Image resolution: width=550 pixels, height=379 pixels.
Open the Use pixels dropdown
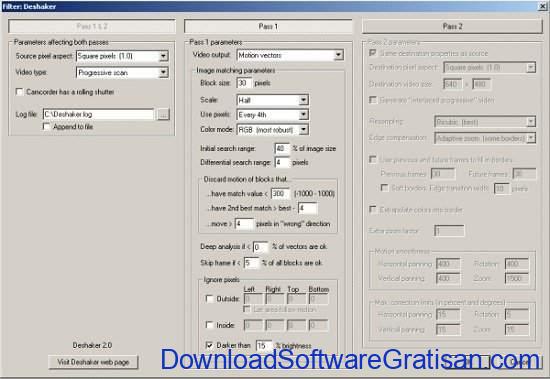273,115
